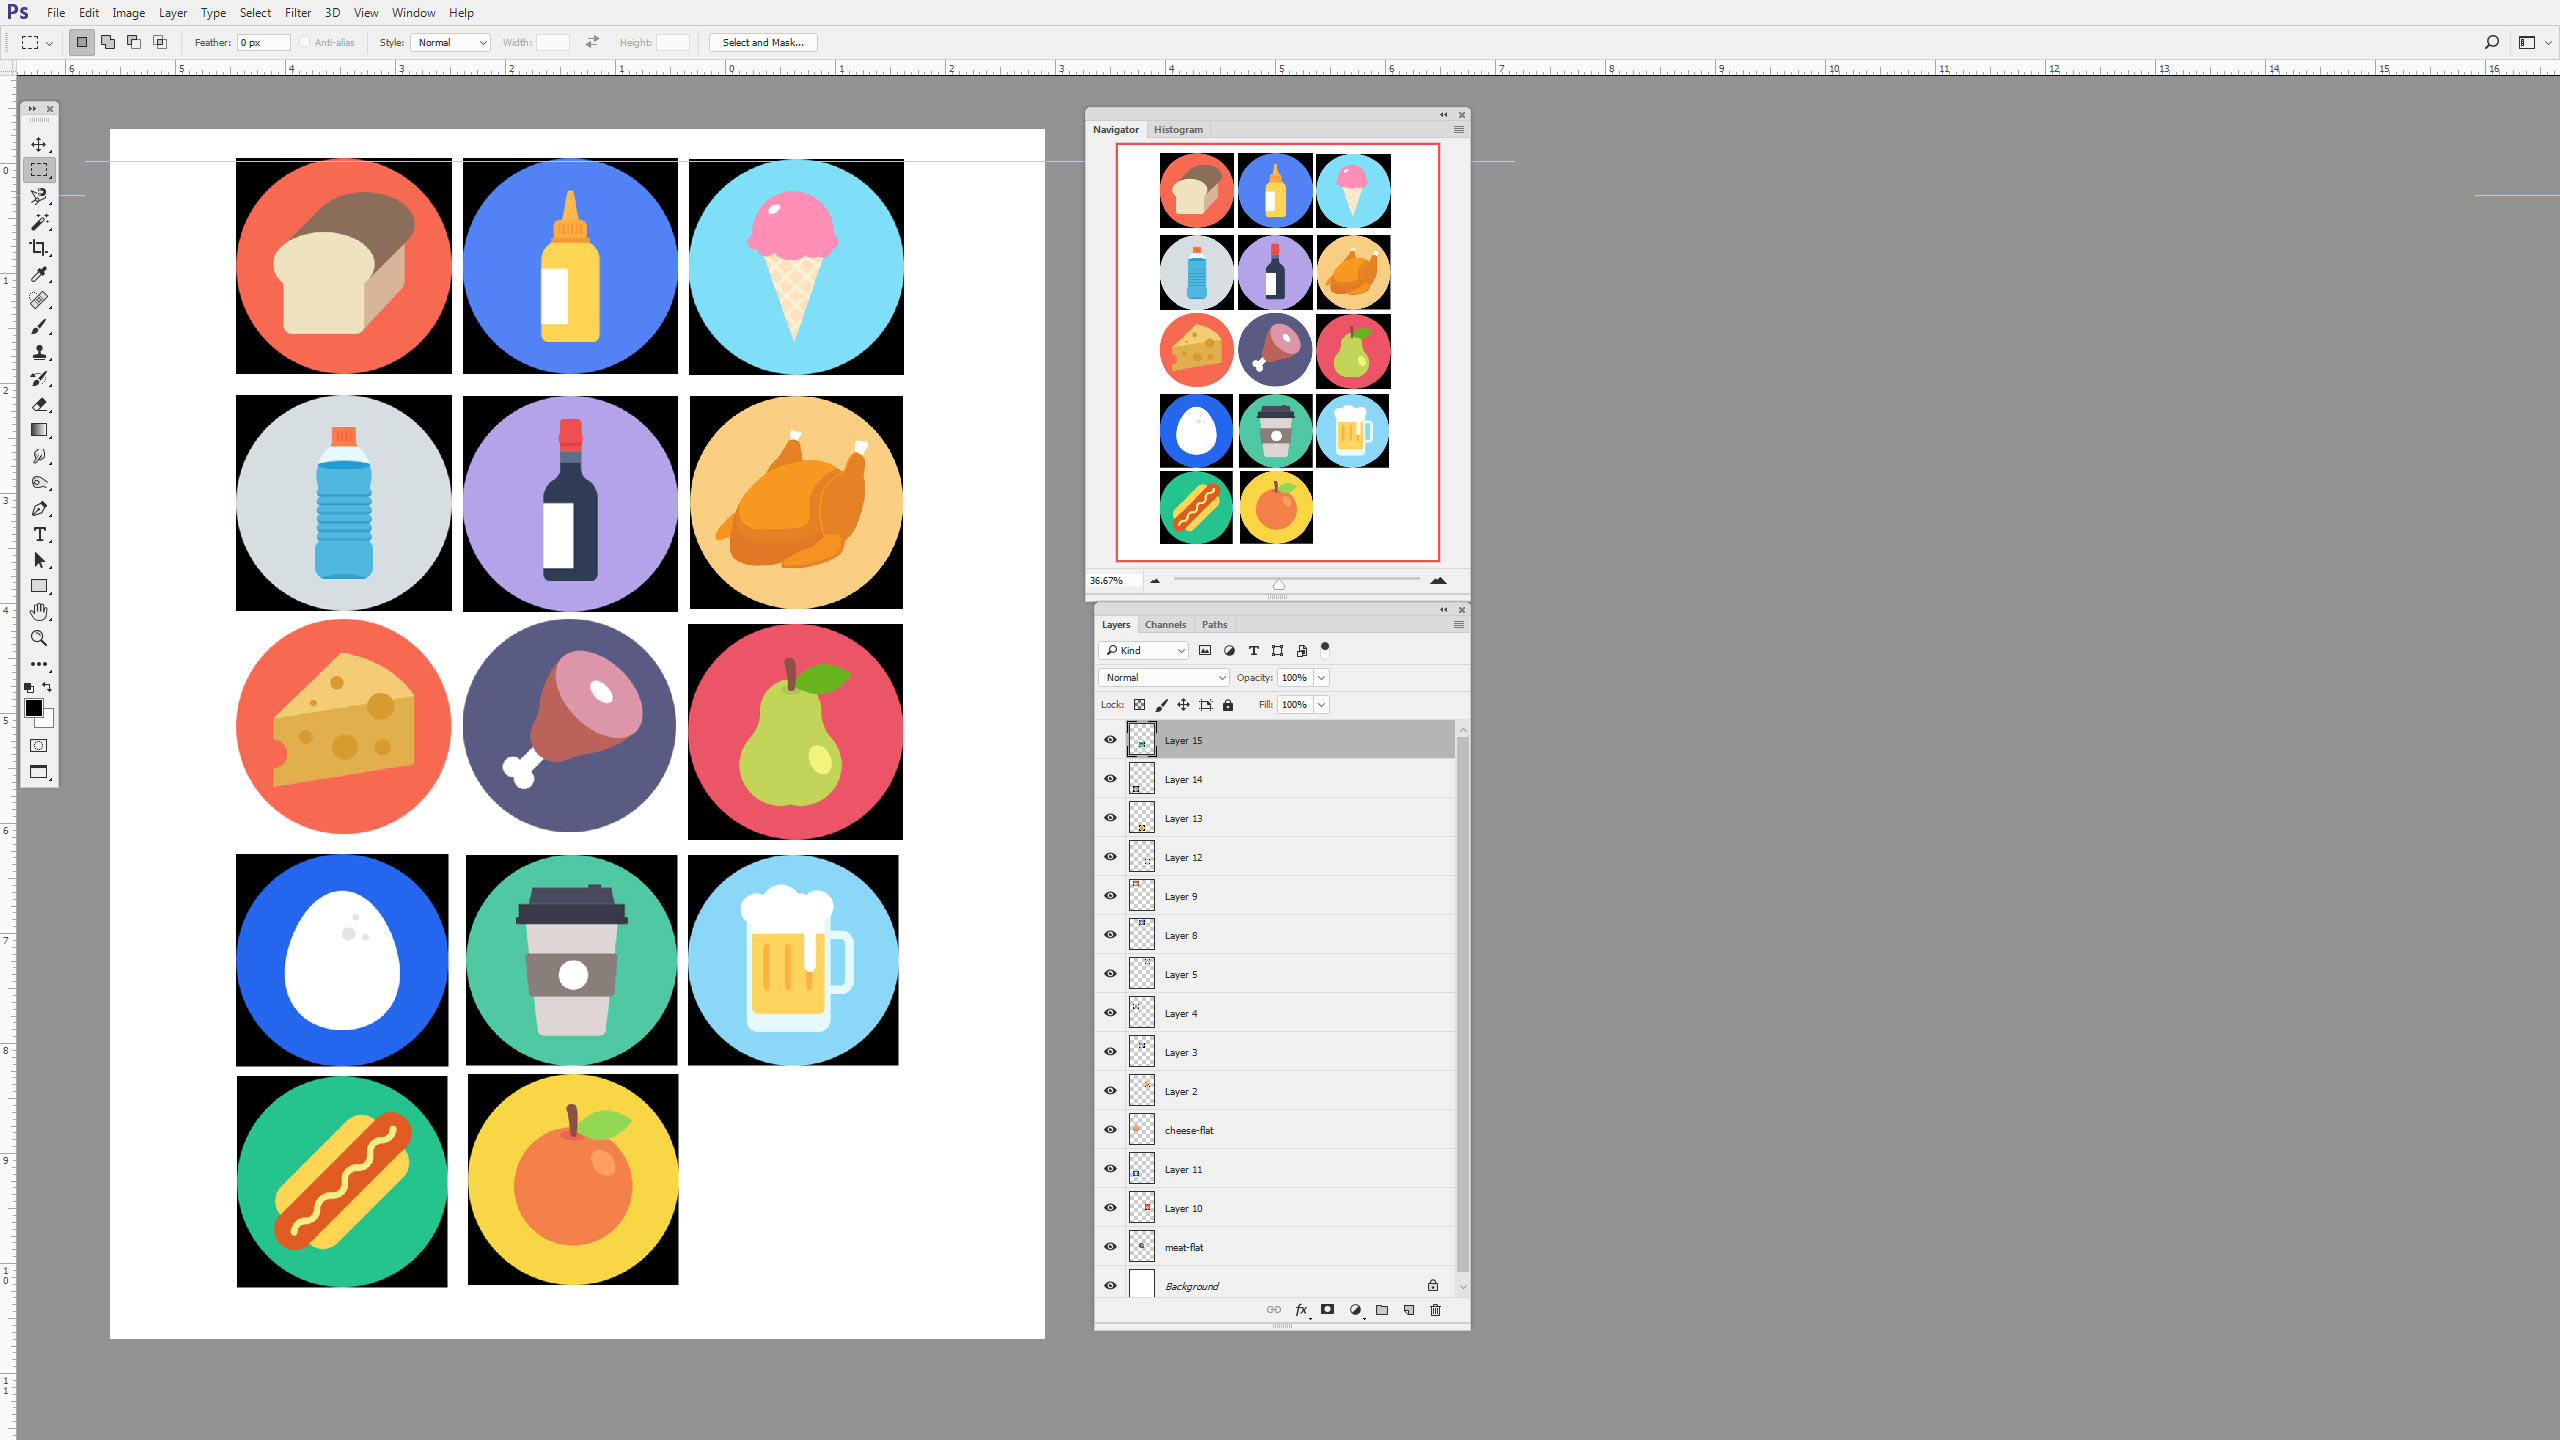
Task: Click the Select and Mask button
Action: (763, 42)
